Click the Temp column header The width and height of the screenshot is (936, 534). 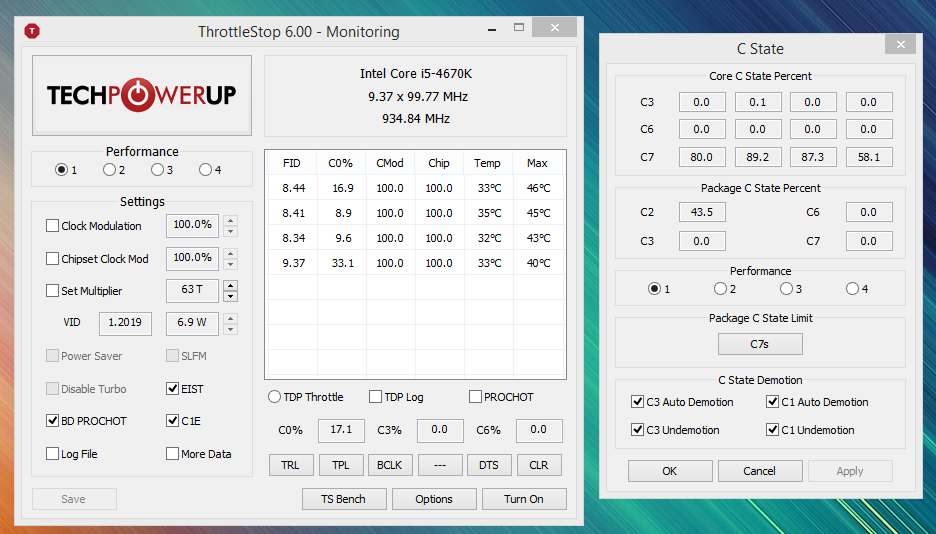[488, 163]
